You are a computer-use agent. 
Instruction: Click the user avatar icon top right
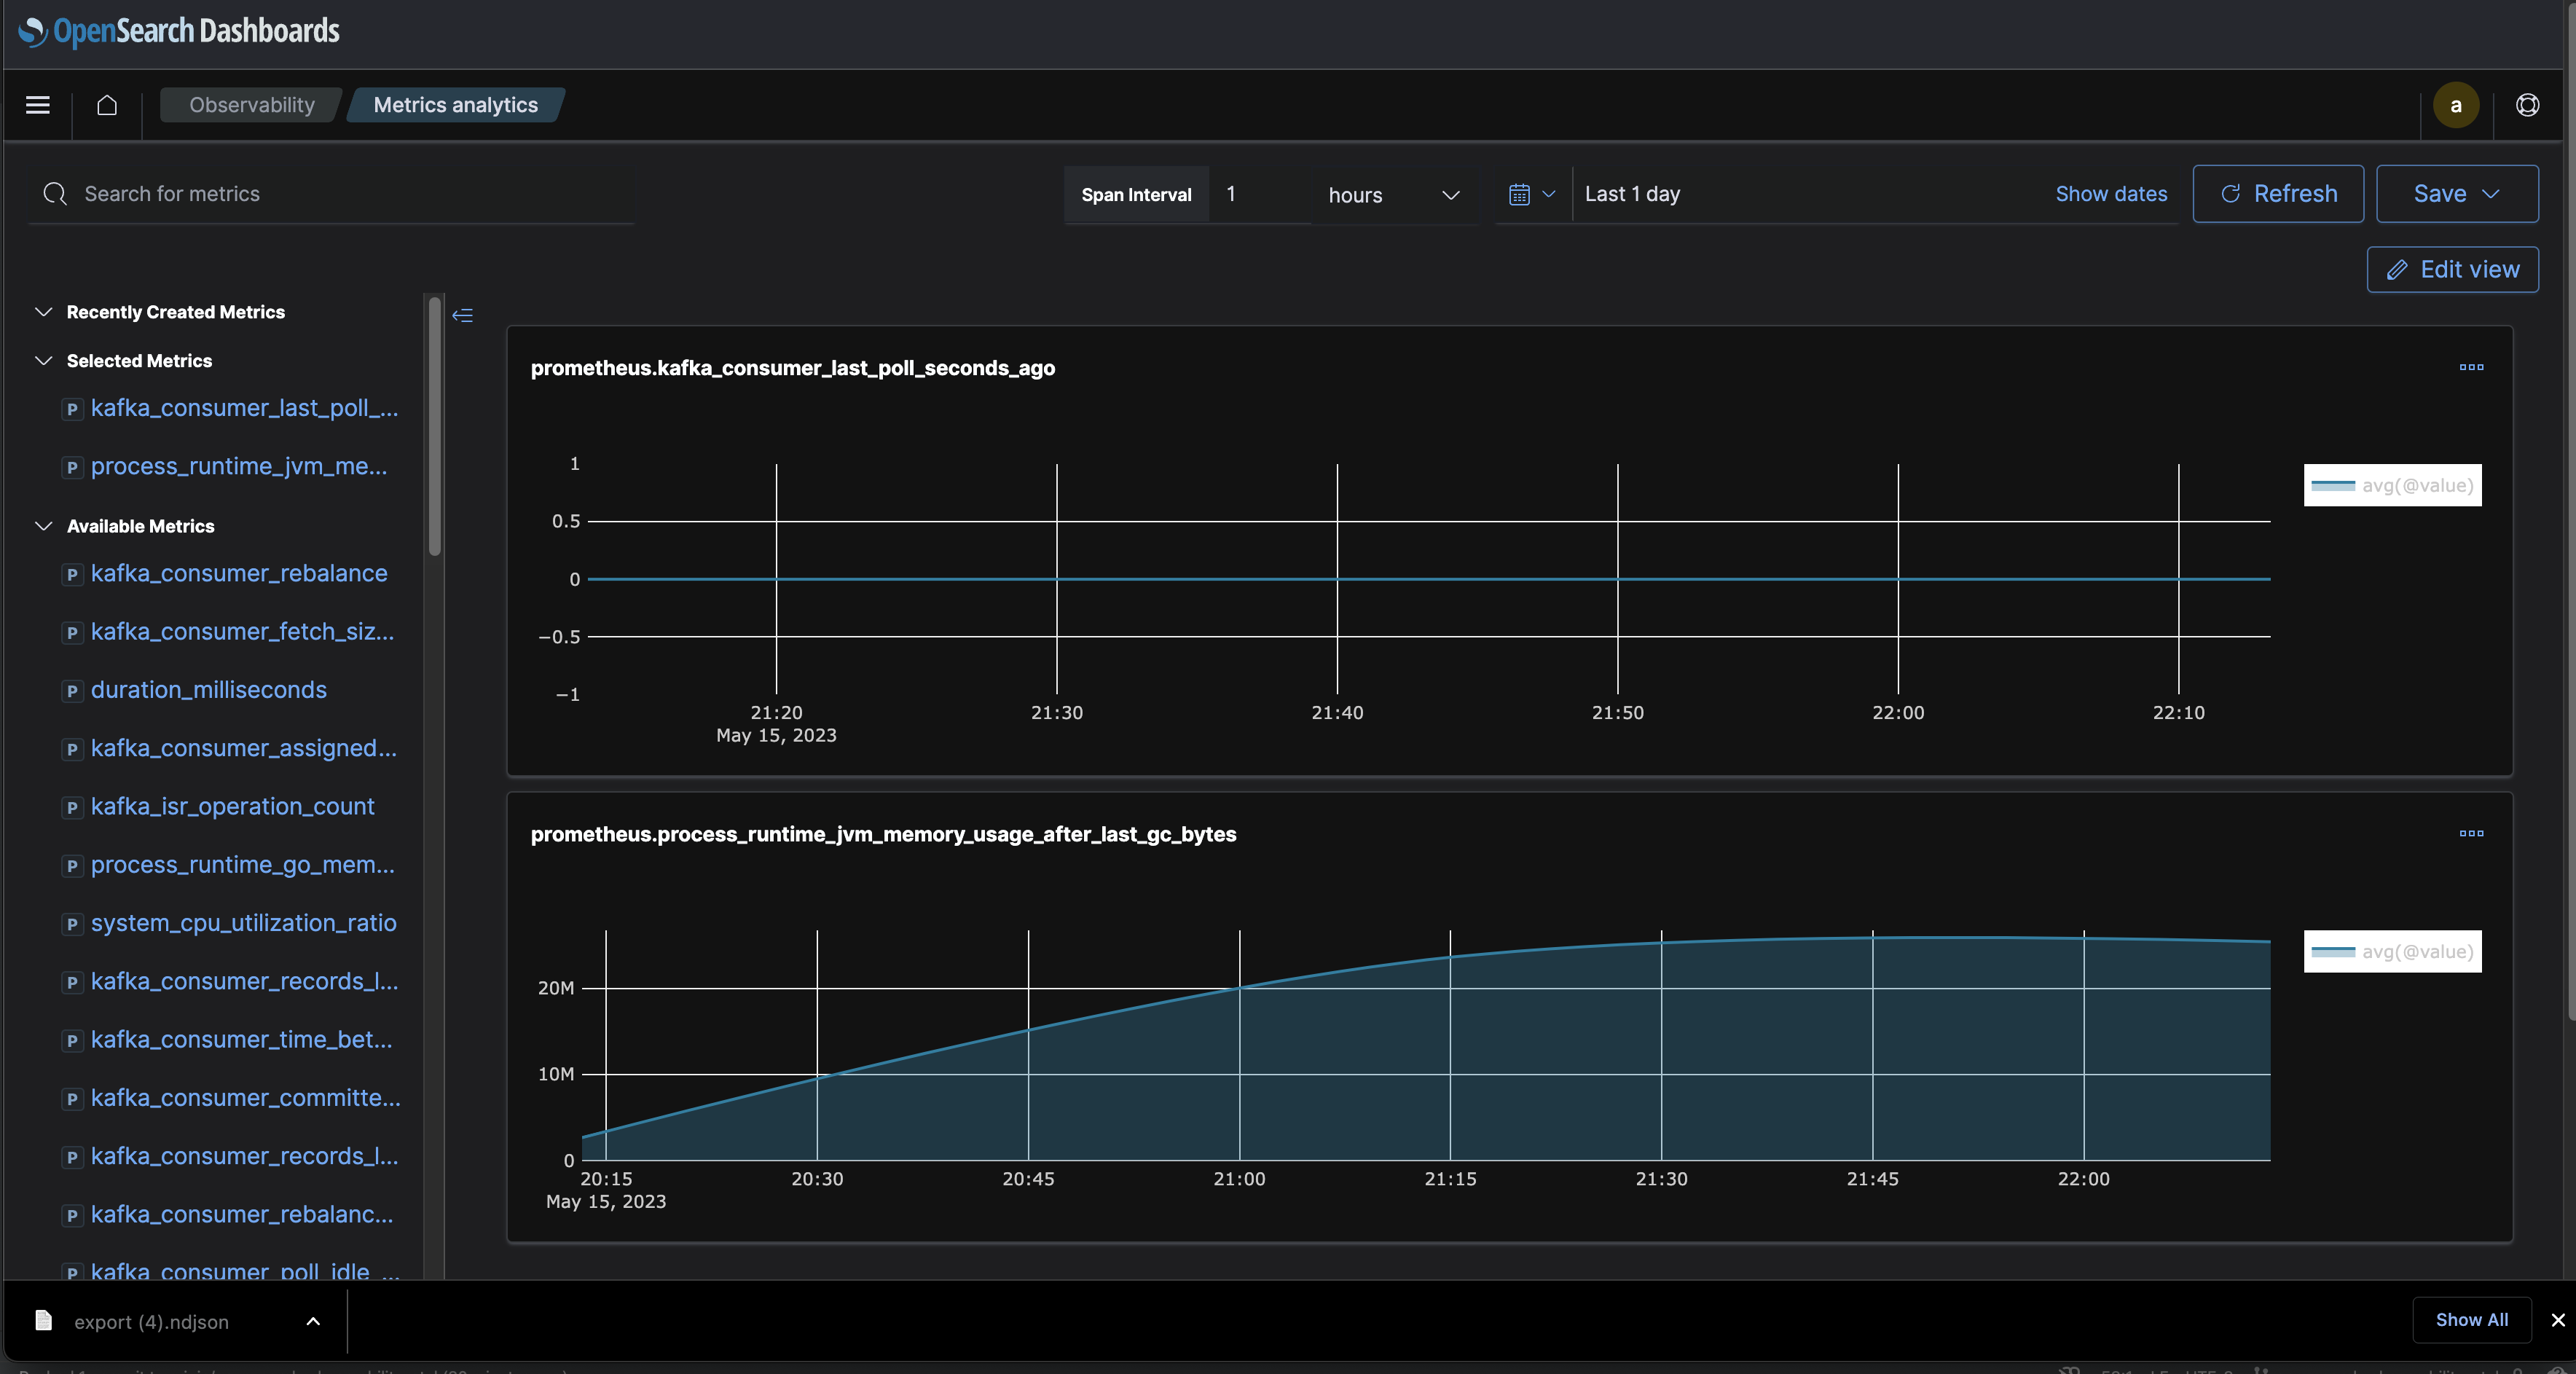2457,104
